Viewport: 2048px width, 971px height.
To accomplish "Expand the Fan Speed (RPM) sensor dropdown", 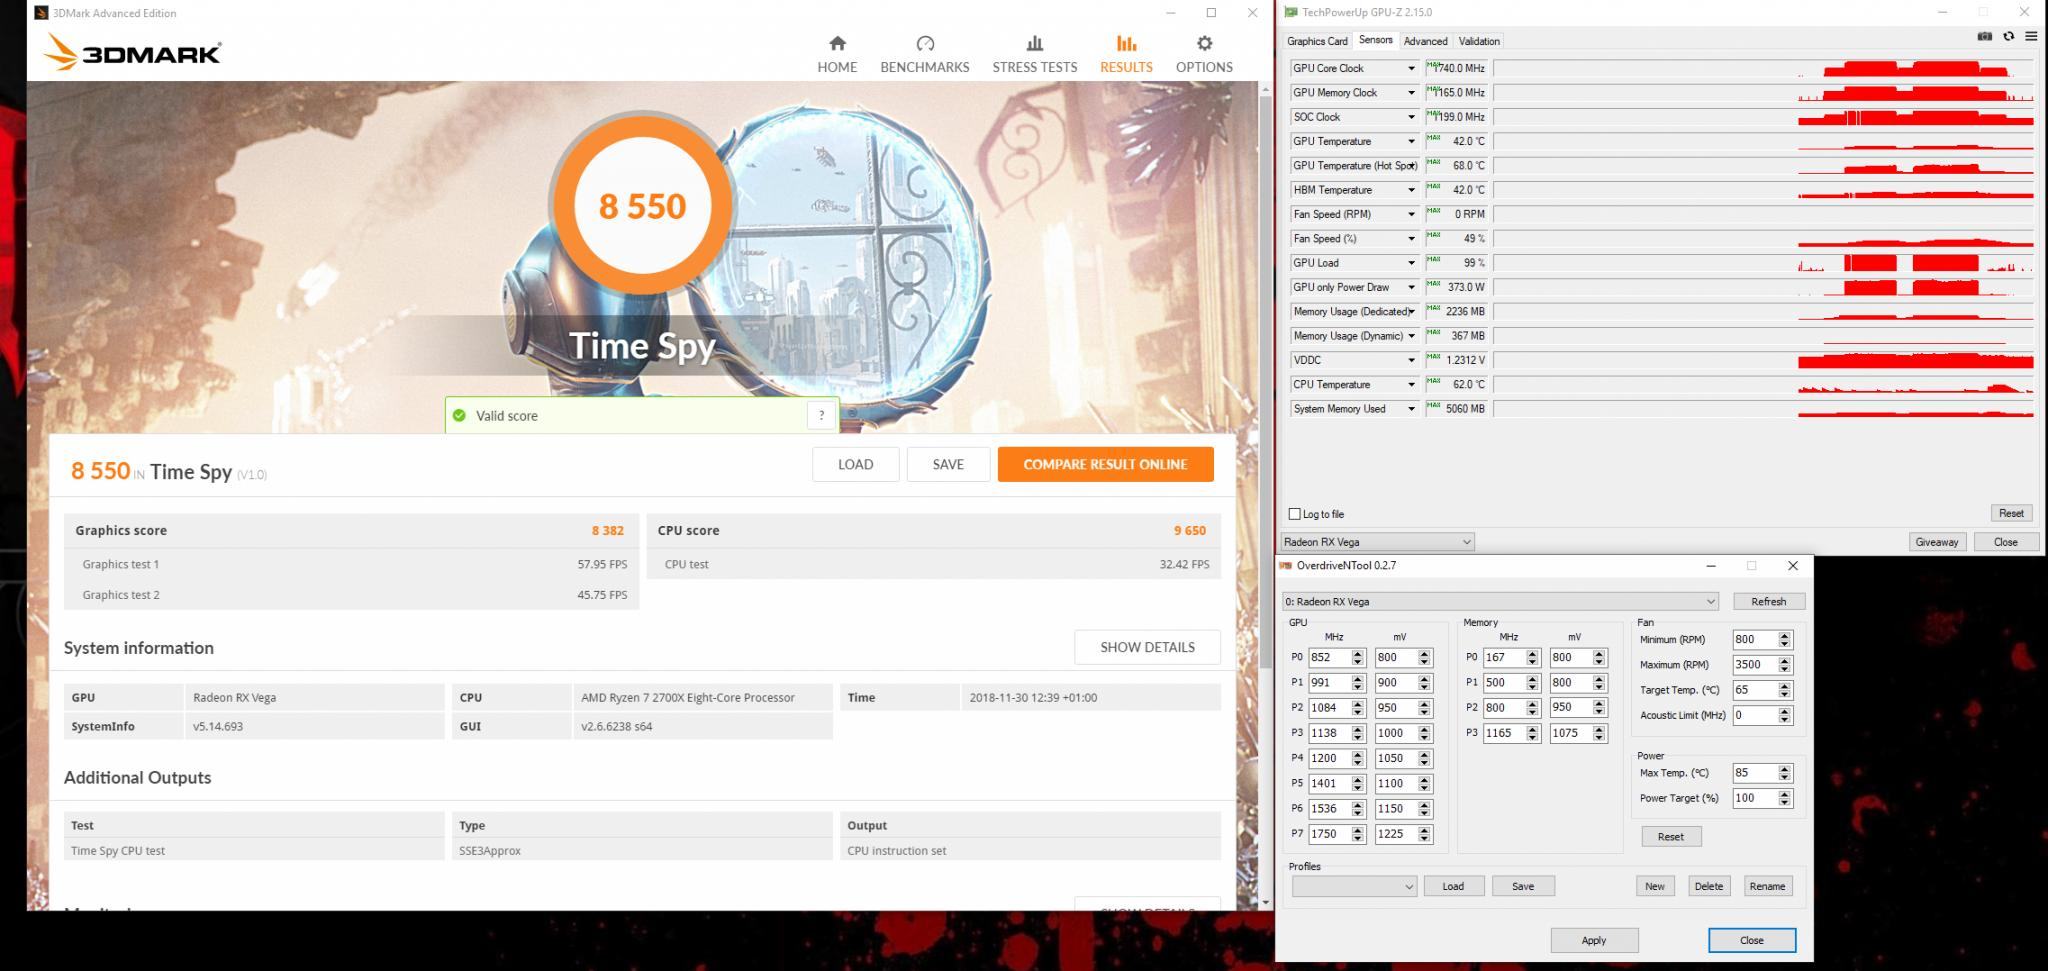I will point(1411,215).
